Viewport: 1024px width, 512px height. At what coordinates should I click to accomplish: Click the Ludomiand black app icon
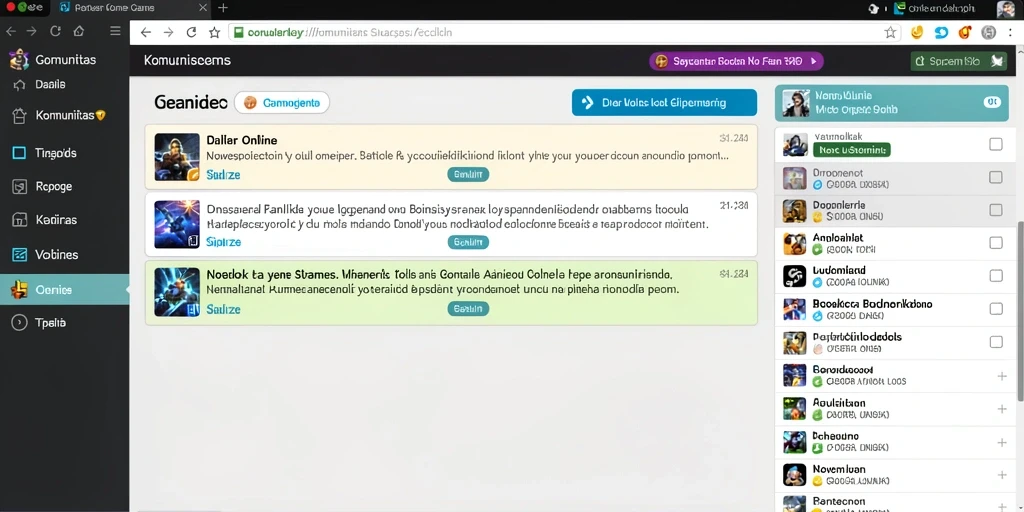pyautogui.click(x=795, y=276)
